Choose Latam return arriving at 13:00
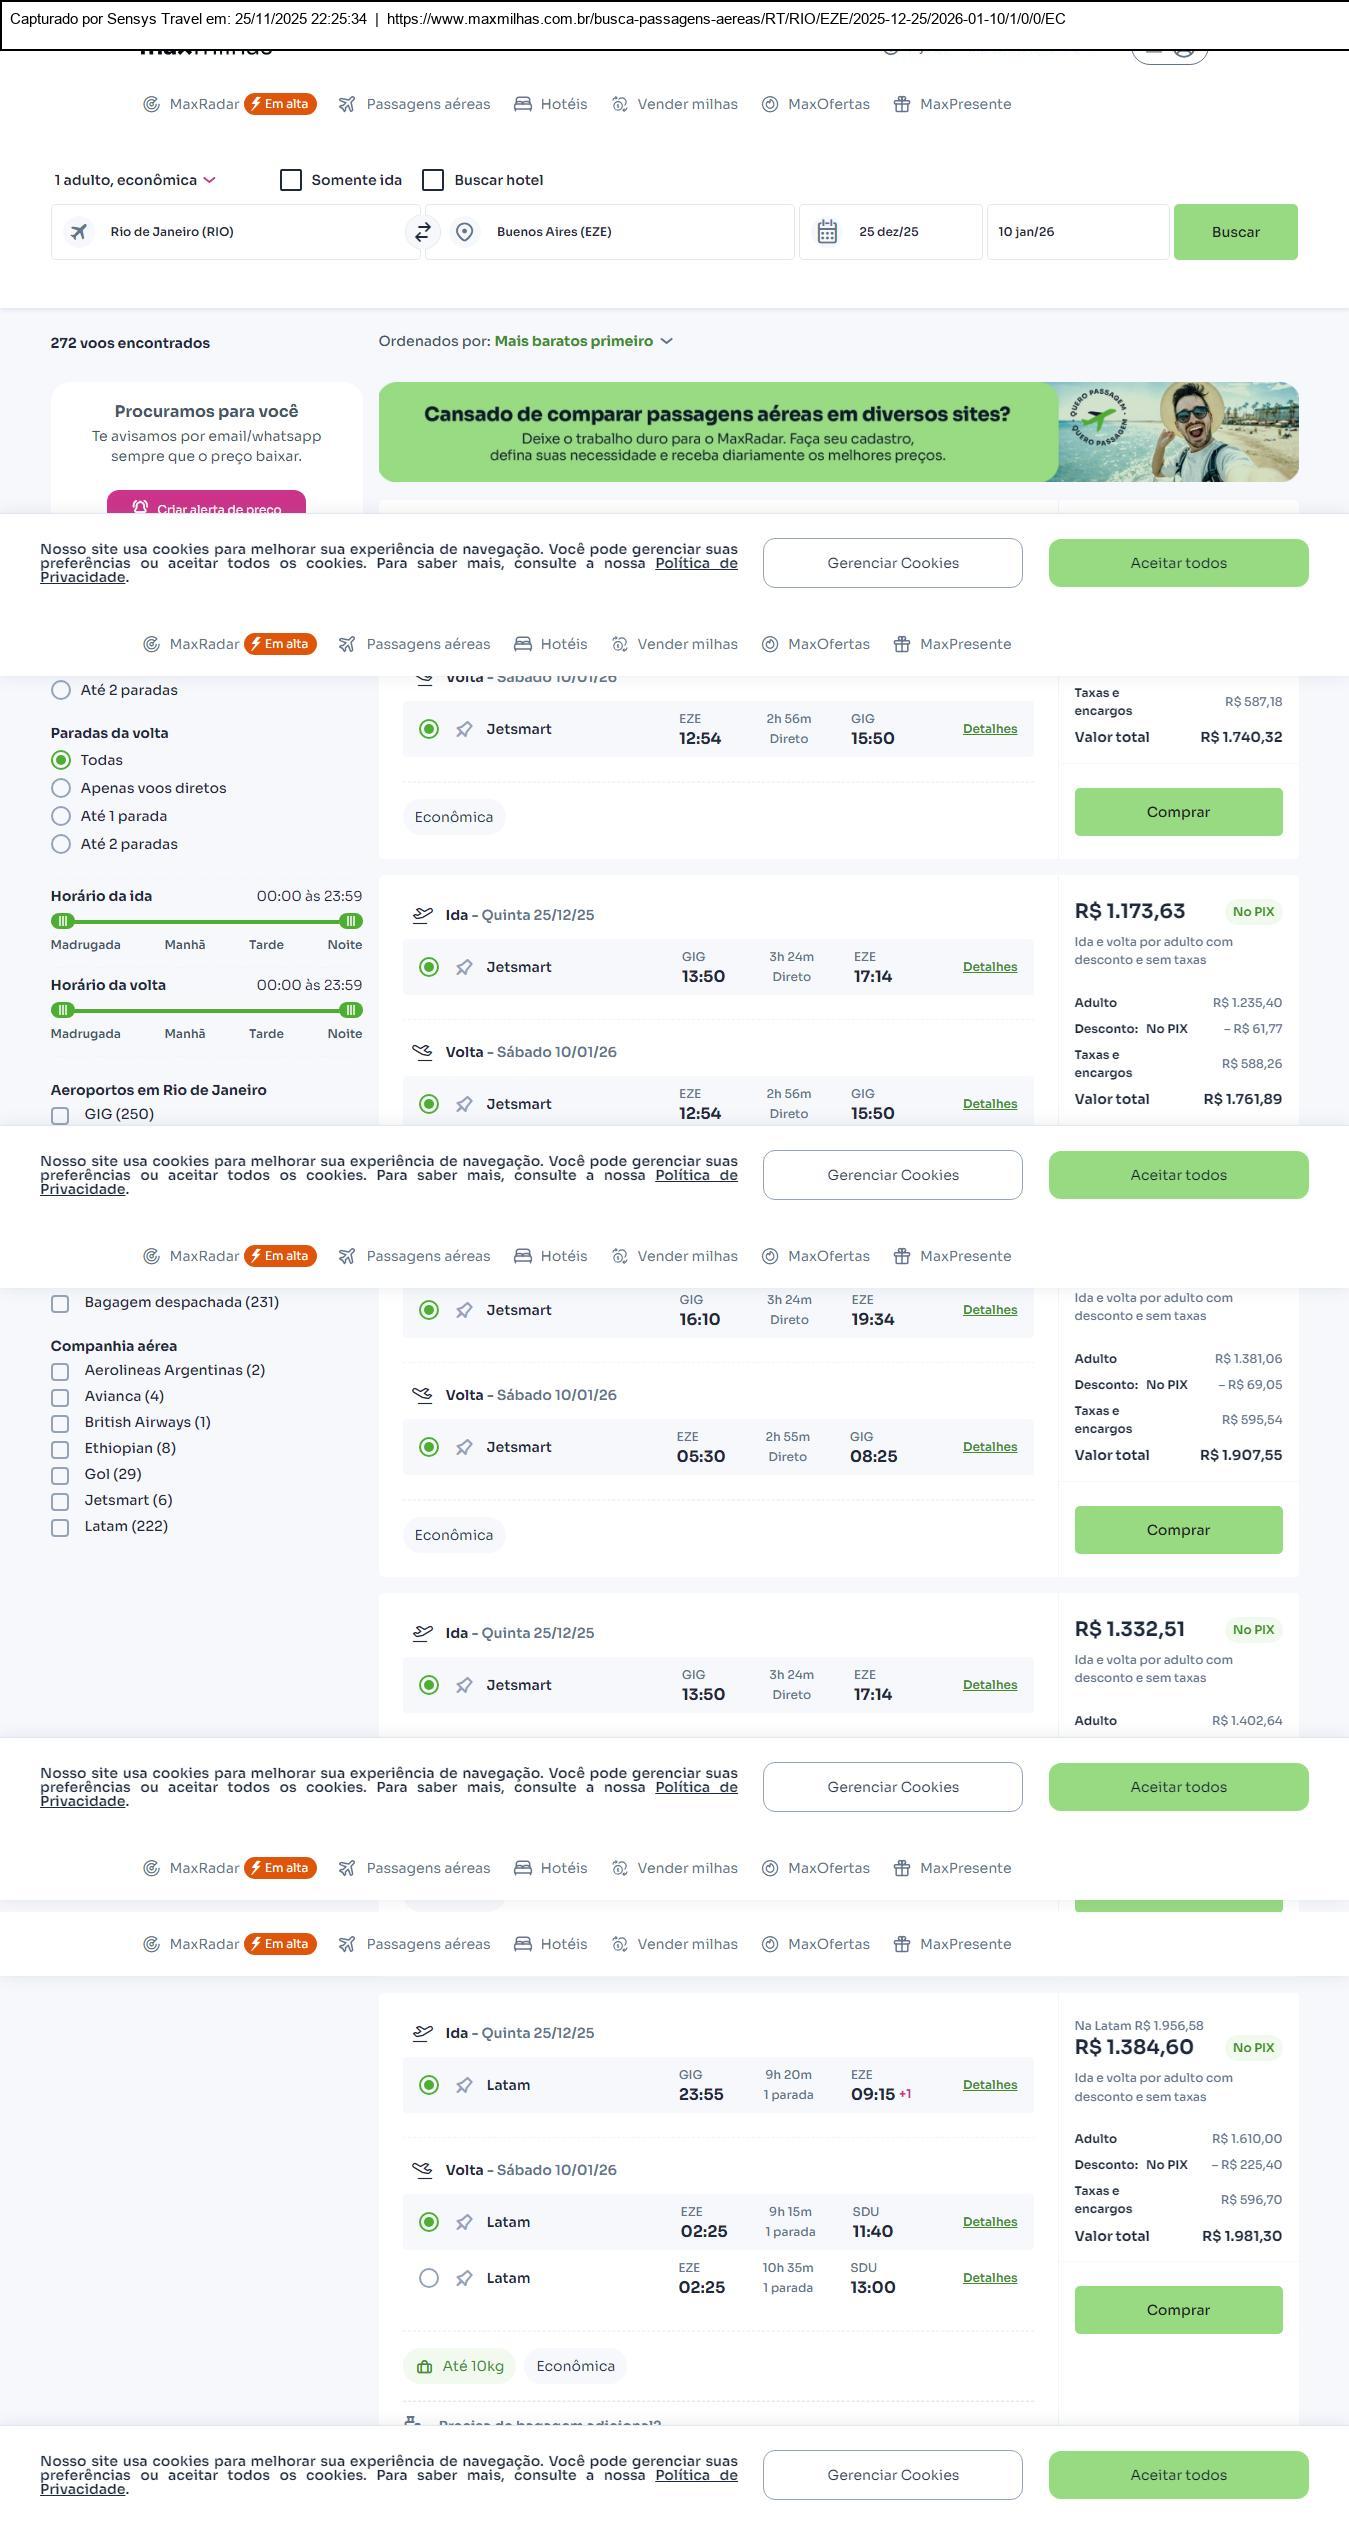This screenshot has height=2524, width=1349. pos(429,2278)
